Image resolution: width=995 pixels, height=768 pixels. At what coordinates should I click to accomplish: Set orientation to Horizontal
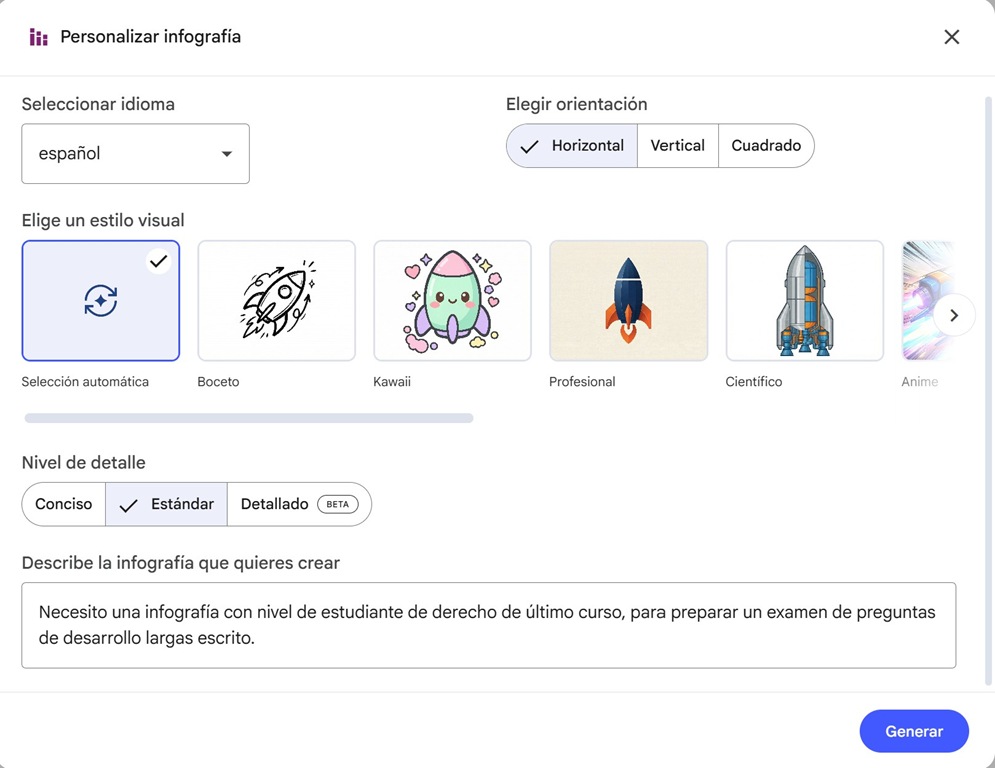coord(572,146)
